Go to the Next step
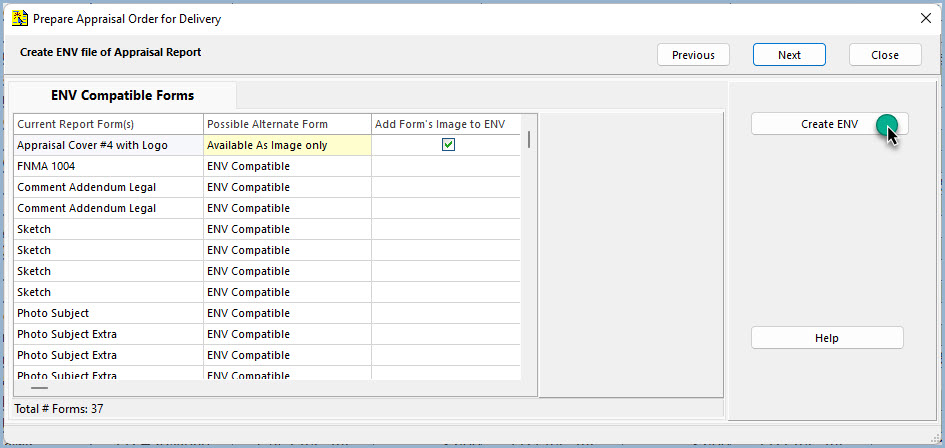 [789, 55]
